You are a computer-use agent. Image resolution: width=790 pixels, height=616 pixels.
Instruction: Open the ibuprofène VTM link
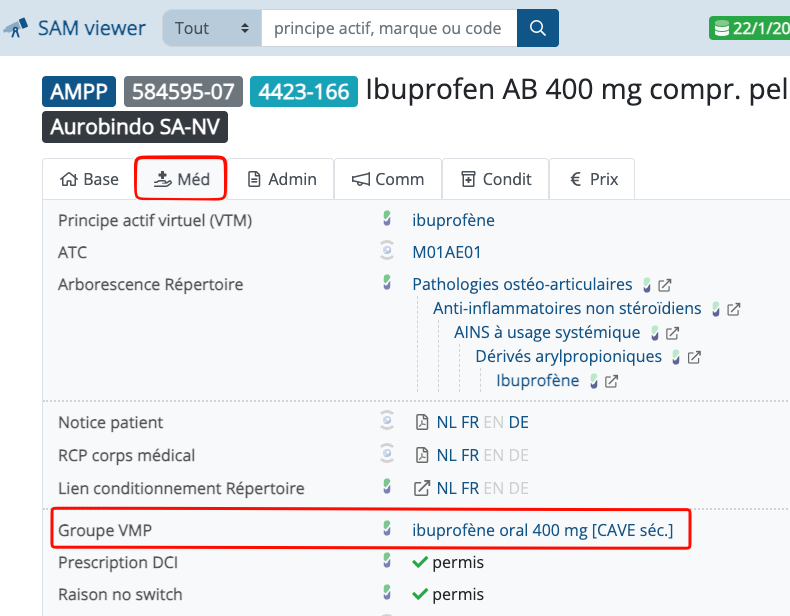point(453,220)
